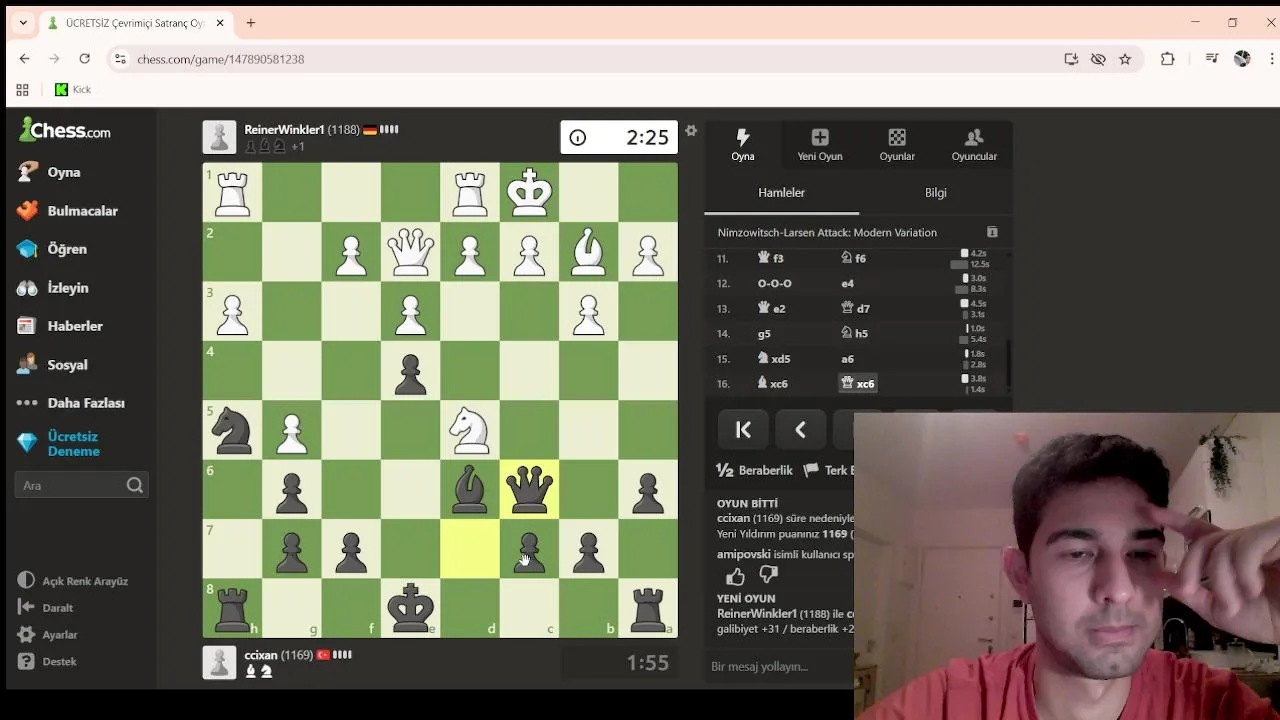Click the black queen on the board
This screenshot has height=720, width=1280.
tap(529, 490)
